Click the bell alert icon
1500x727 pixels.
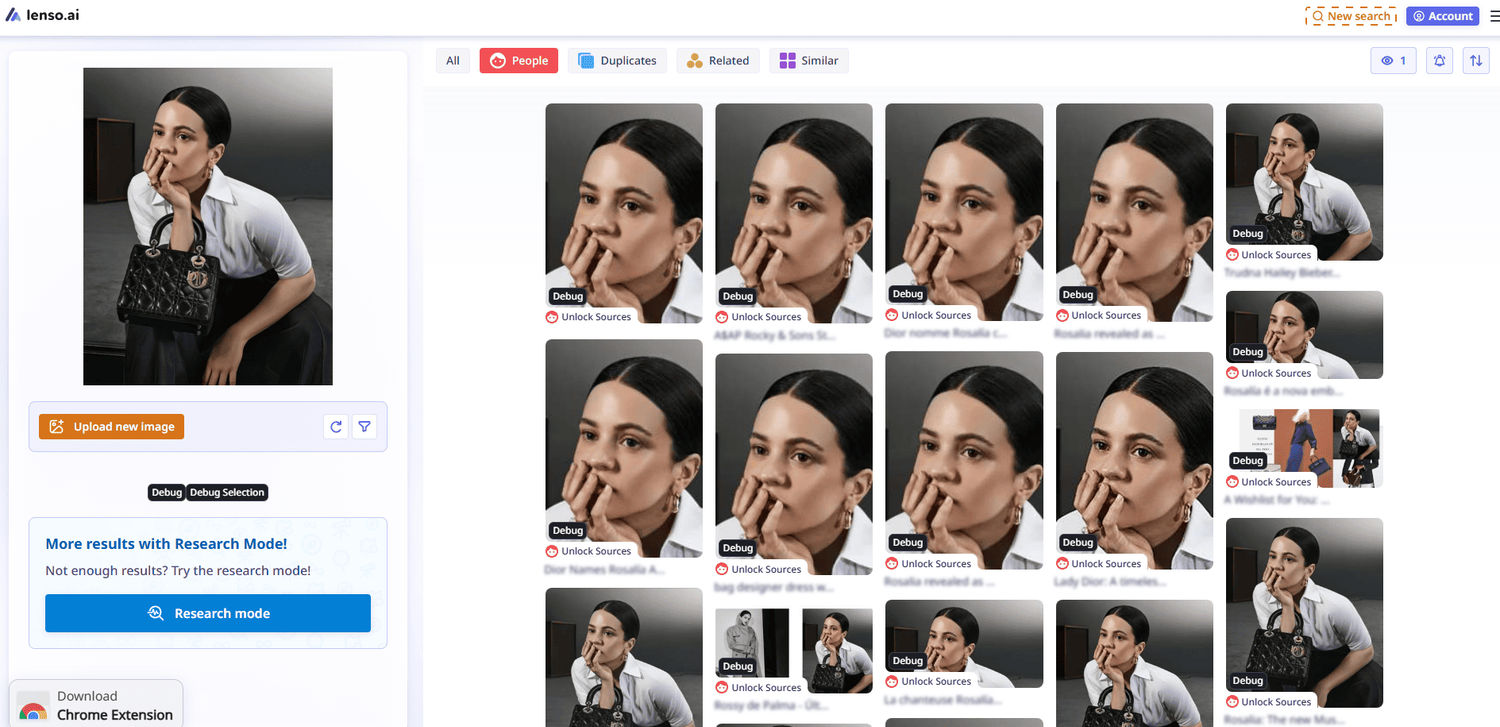point(1440,61)
